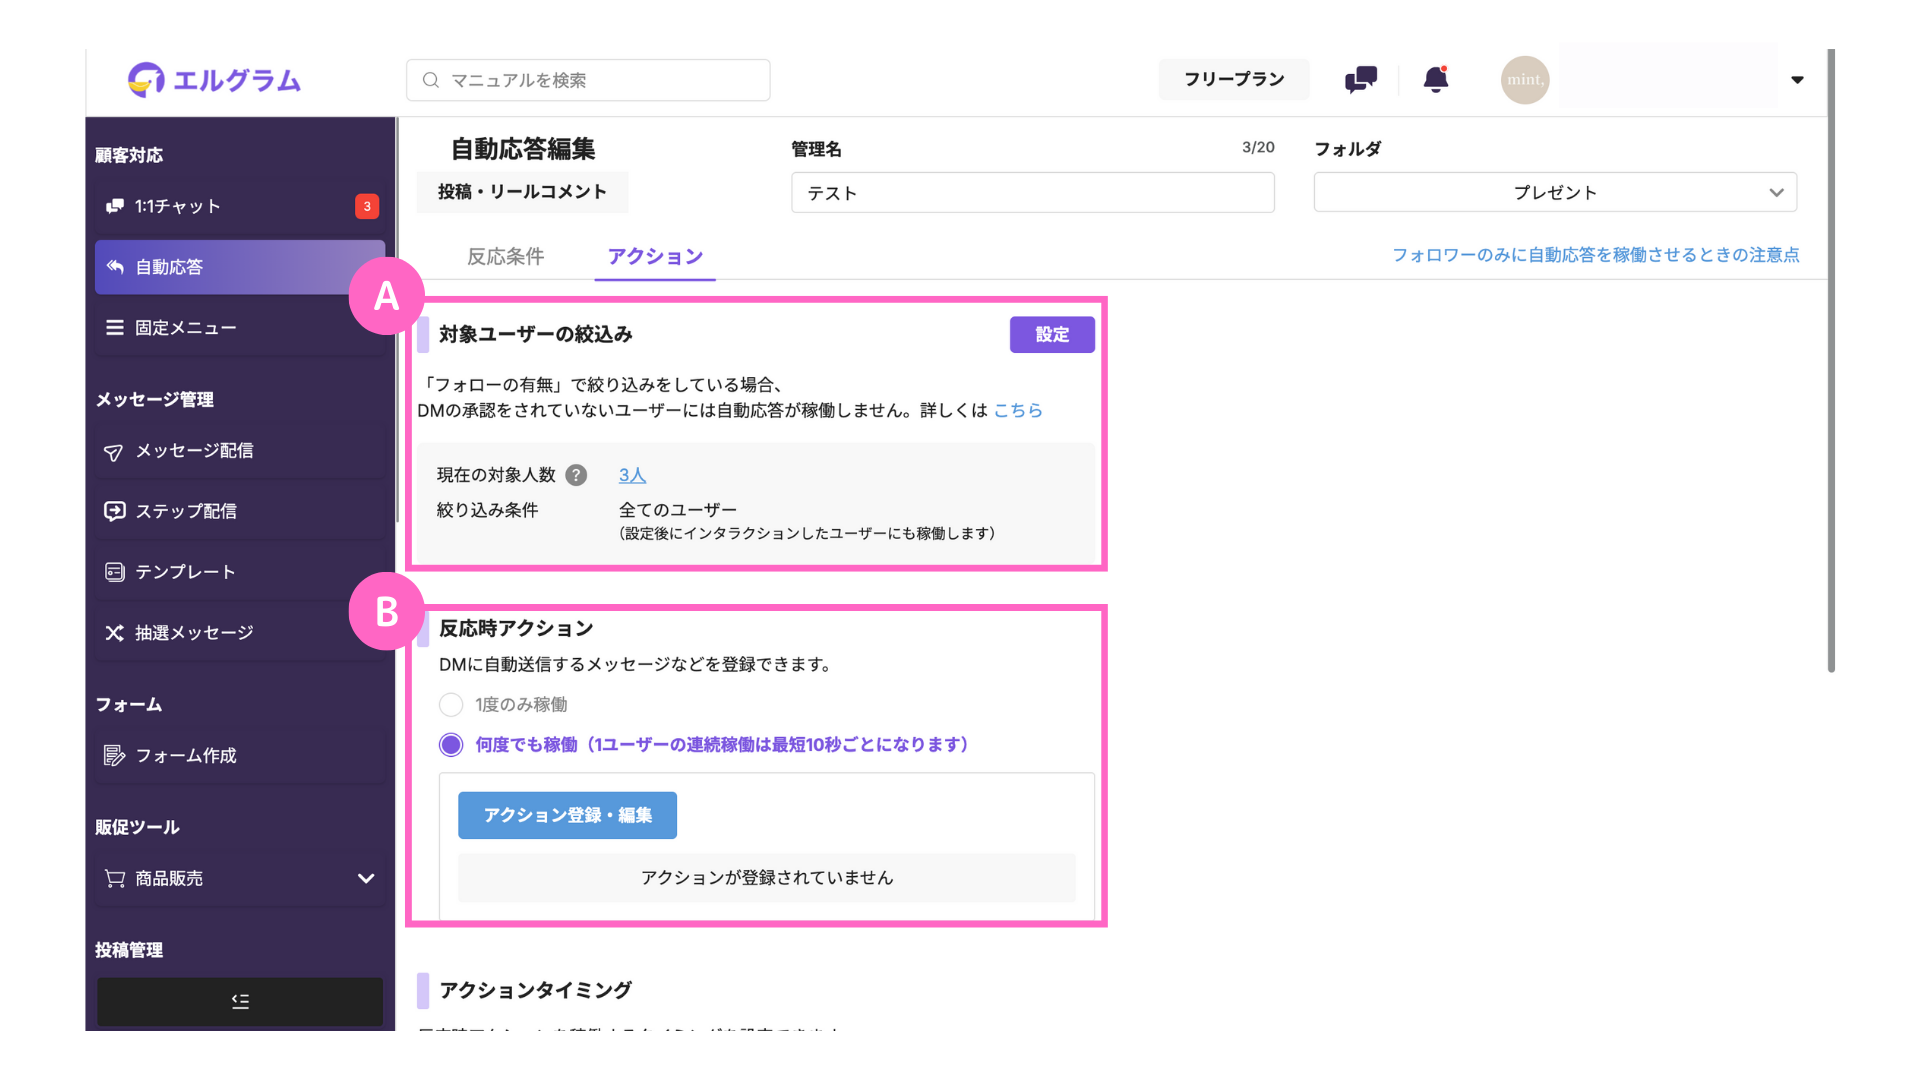Screen dimensions: 1920x1080
Task: Click the 1:1チャット chat icon
Action: point(114,206)
